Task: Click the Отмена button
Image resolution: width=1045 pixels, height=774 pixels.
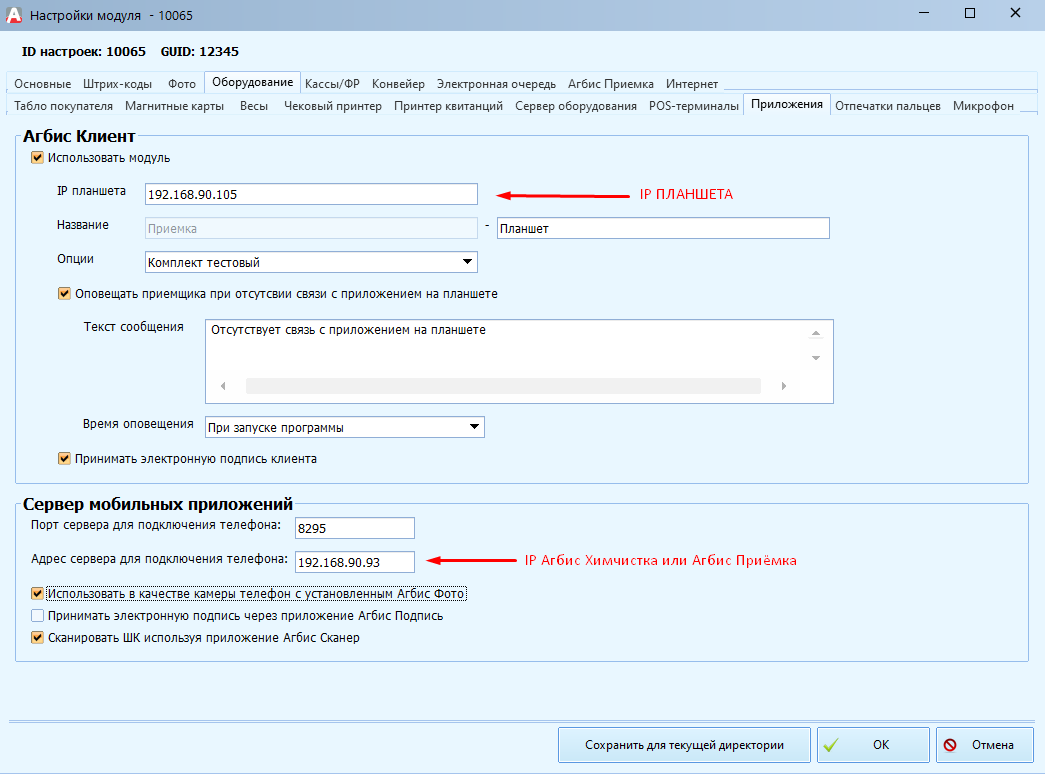Action: point(984,745)
